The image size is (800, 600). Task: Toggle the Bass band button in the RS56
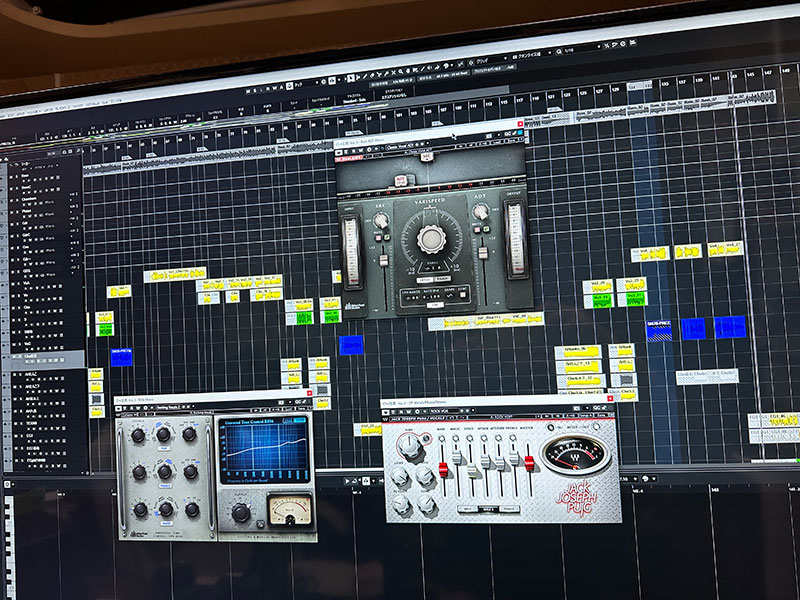pyautogui.click(x=166, y=523)
